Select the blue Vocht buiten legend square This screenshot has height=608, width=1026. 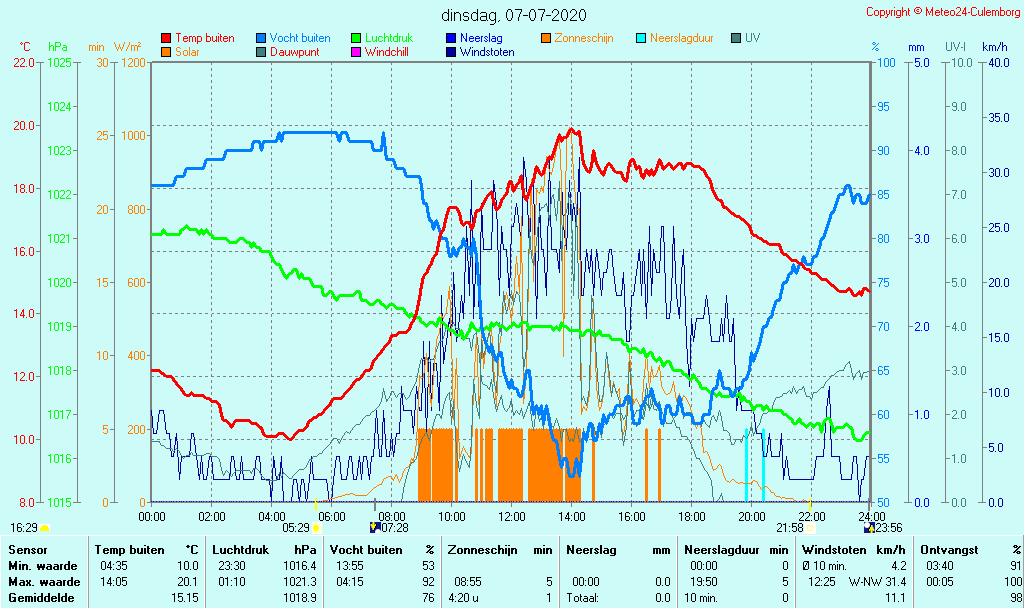(x=261, y=38)
